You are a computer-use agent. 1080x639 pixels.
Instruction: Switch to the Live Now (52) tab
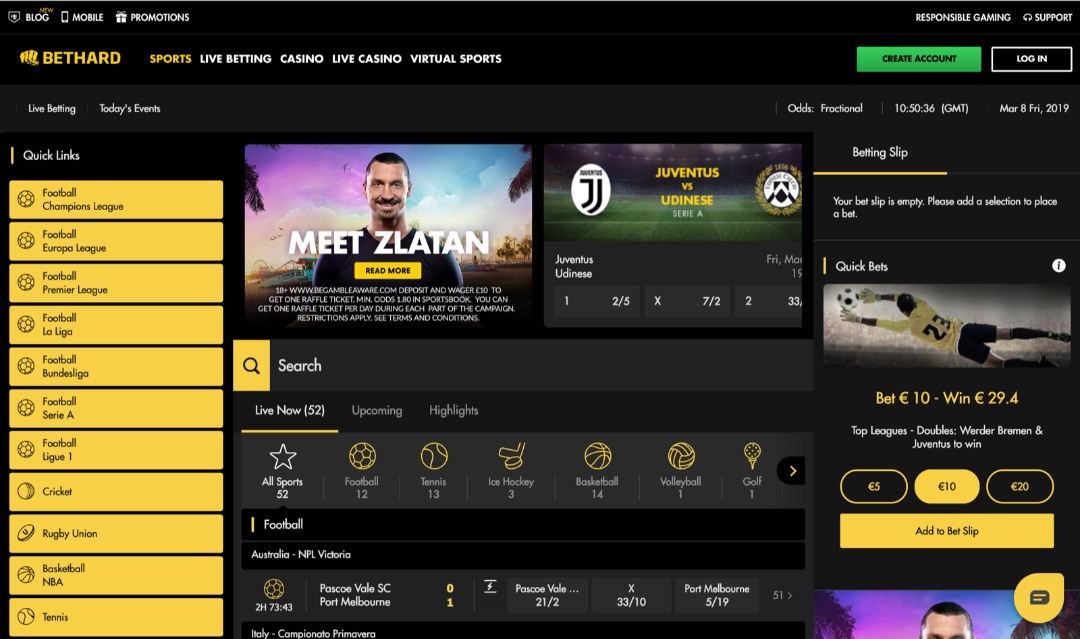point(289,410)
